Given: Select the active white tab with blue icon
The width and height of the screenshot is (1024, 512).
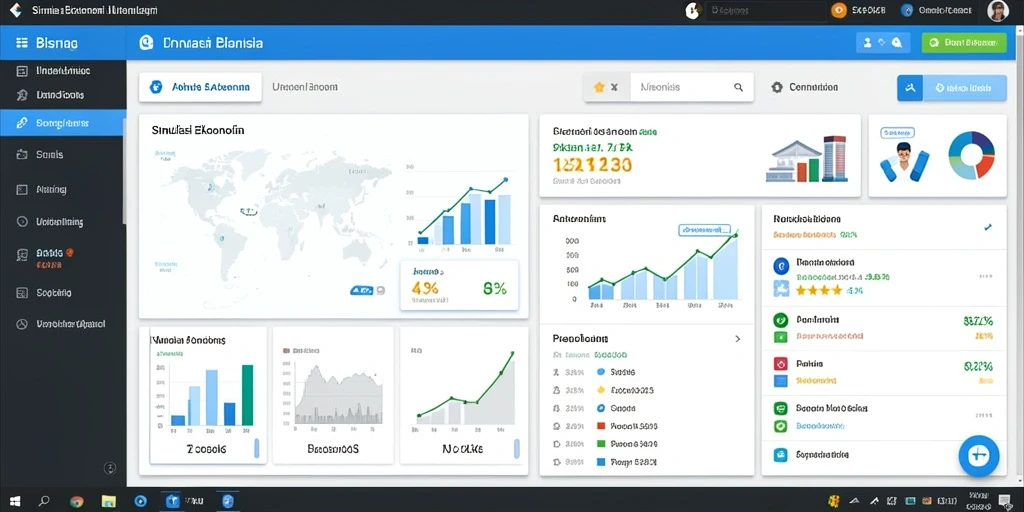Looking at the screenshot, I should point(200,87).
